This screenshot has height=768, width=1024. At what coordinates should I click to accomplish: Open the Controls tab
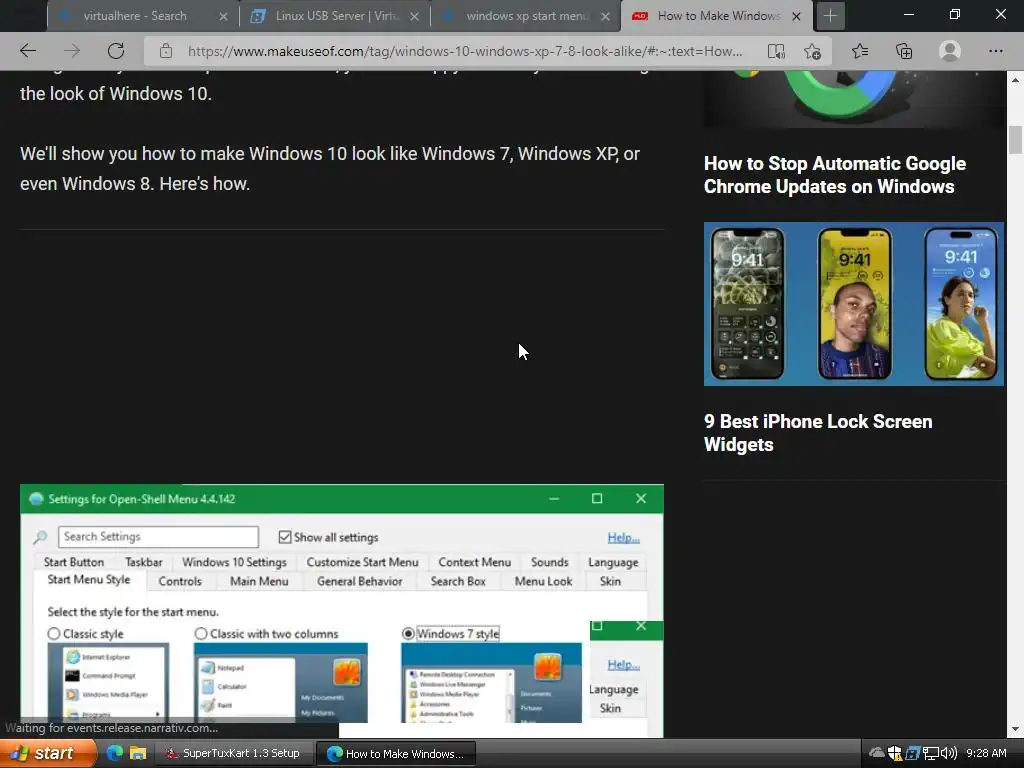(180, 581)
